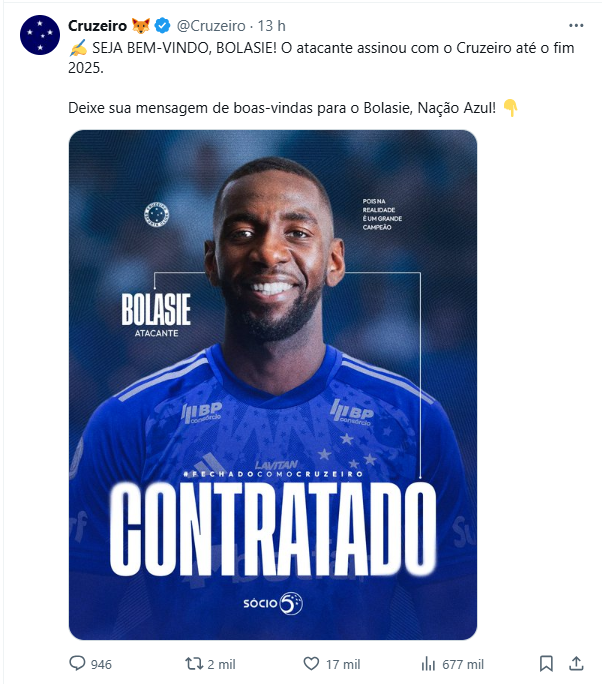Click the share upload icon

coord(576,663)
